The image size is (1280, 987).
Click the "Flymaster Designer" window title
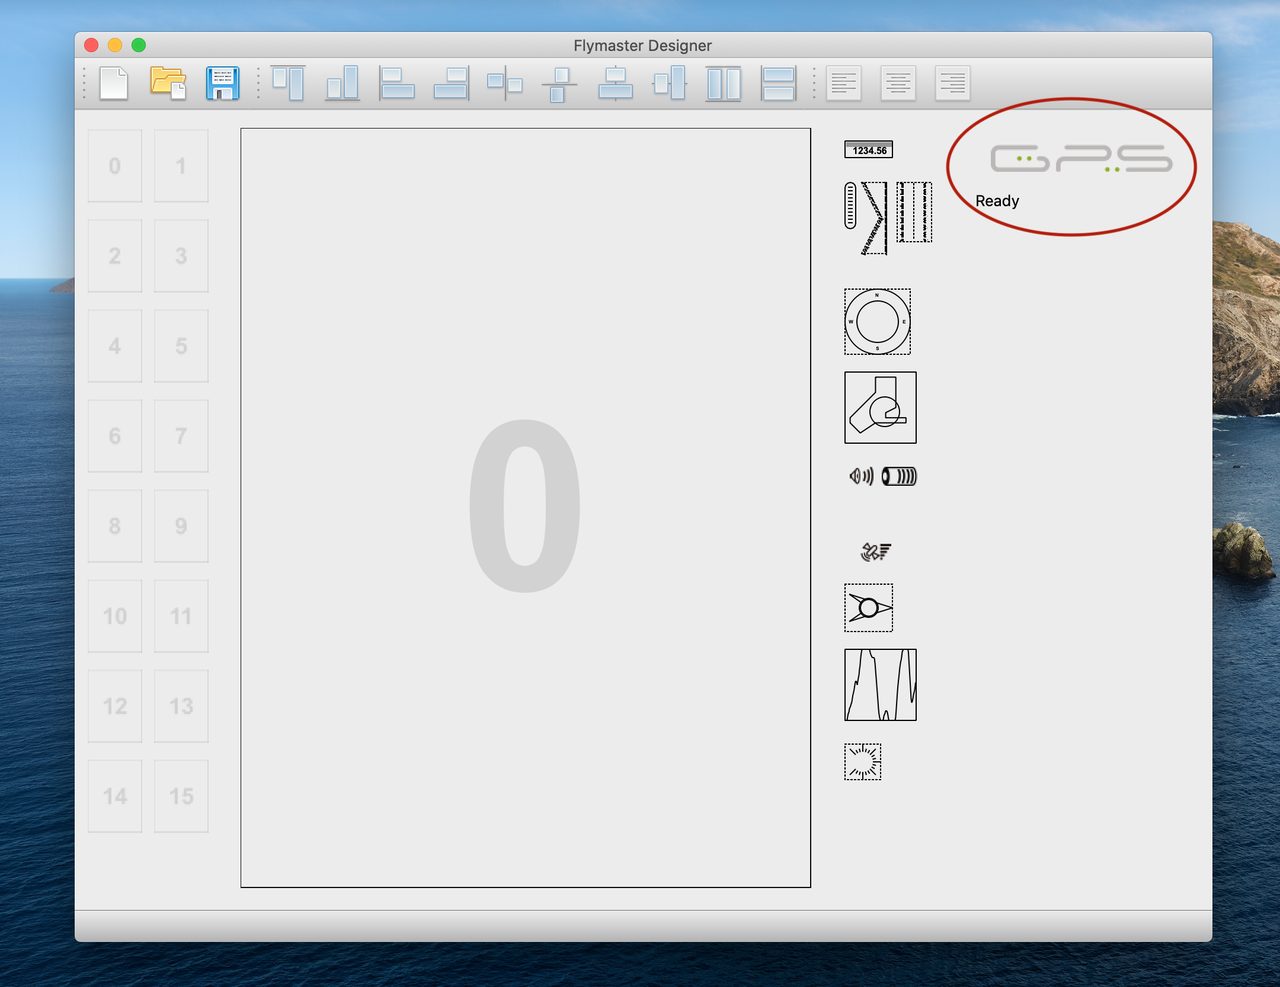point(643,45)
